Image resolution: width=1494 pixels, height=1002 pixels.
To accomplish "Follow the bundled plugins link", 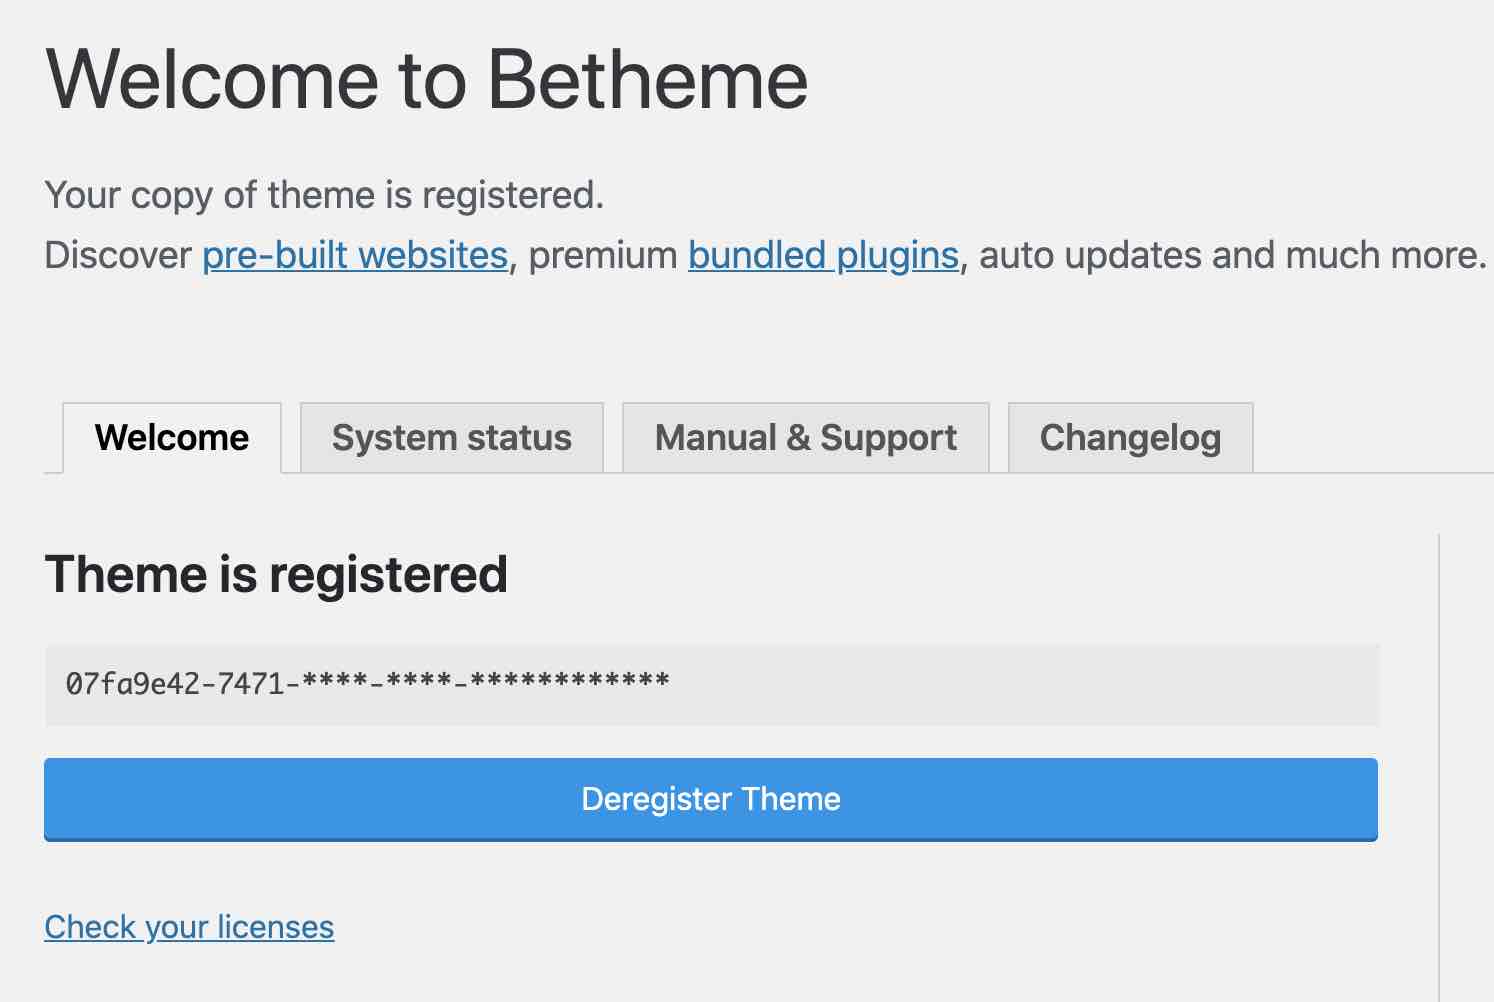I will coord(822,256).
